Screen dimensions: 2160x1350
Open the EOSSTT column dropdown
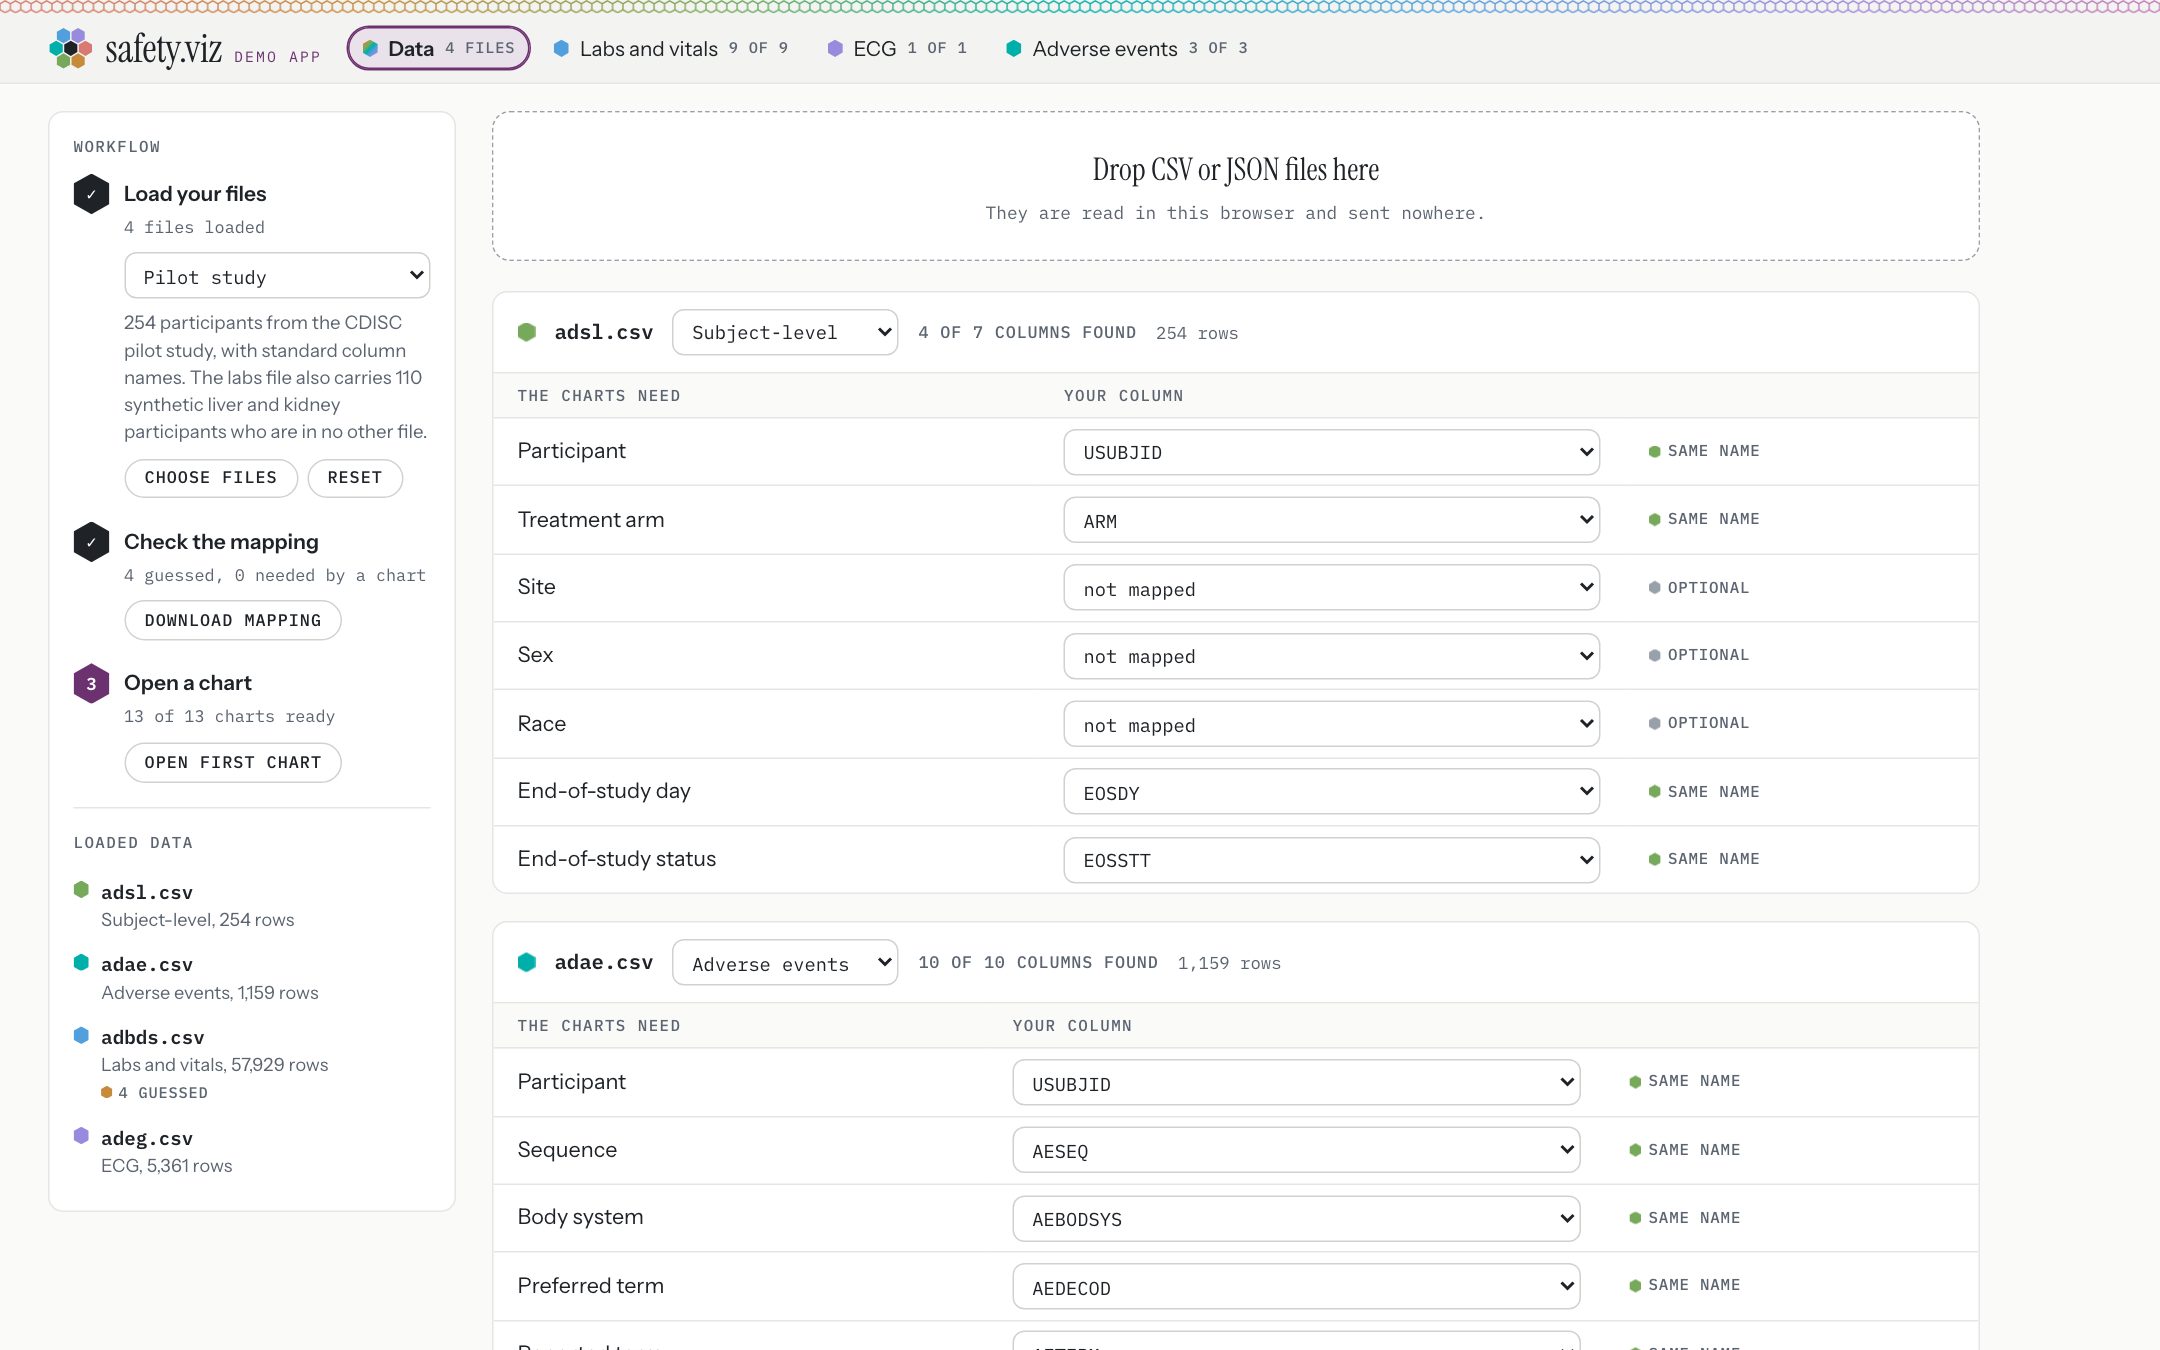click(1331, 860)
